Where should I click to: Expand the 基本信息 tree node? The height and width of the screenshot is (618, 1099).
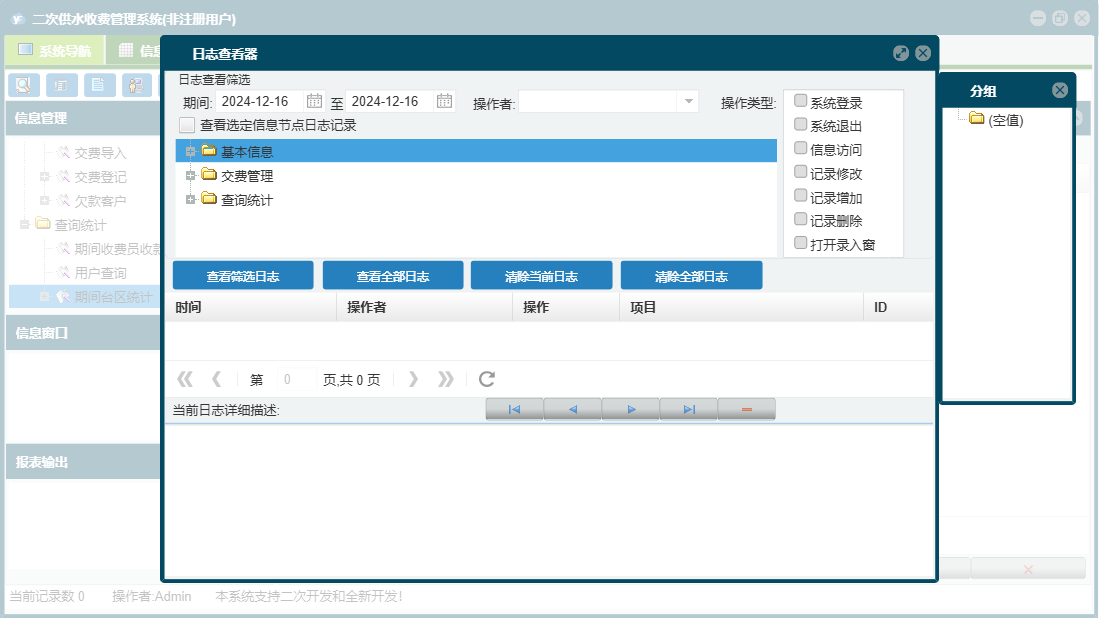[190, 151]
